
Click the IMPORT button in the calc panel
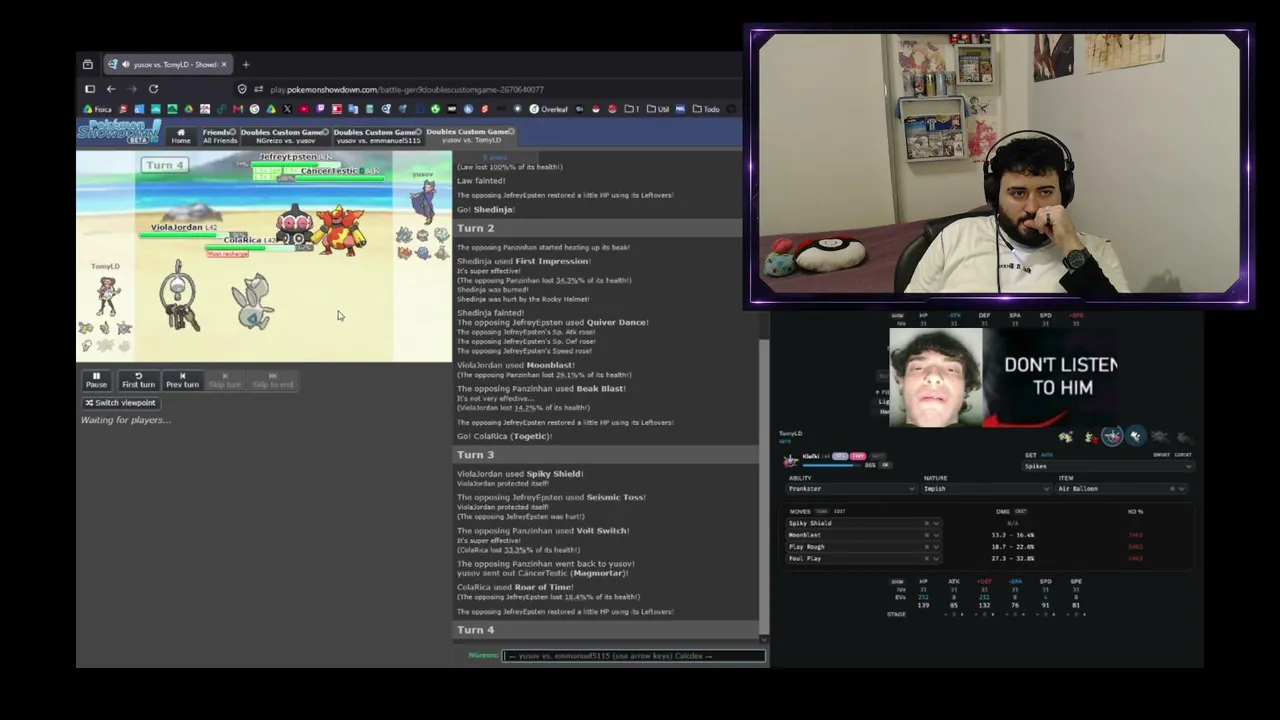pos(1161,455)
